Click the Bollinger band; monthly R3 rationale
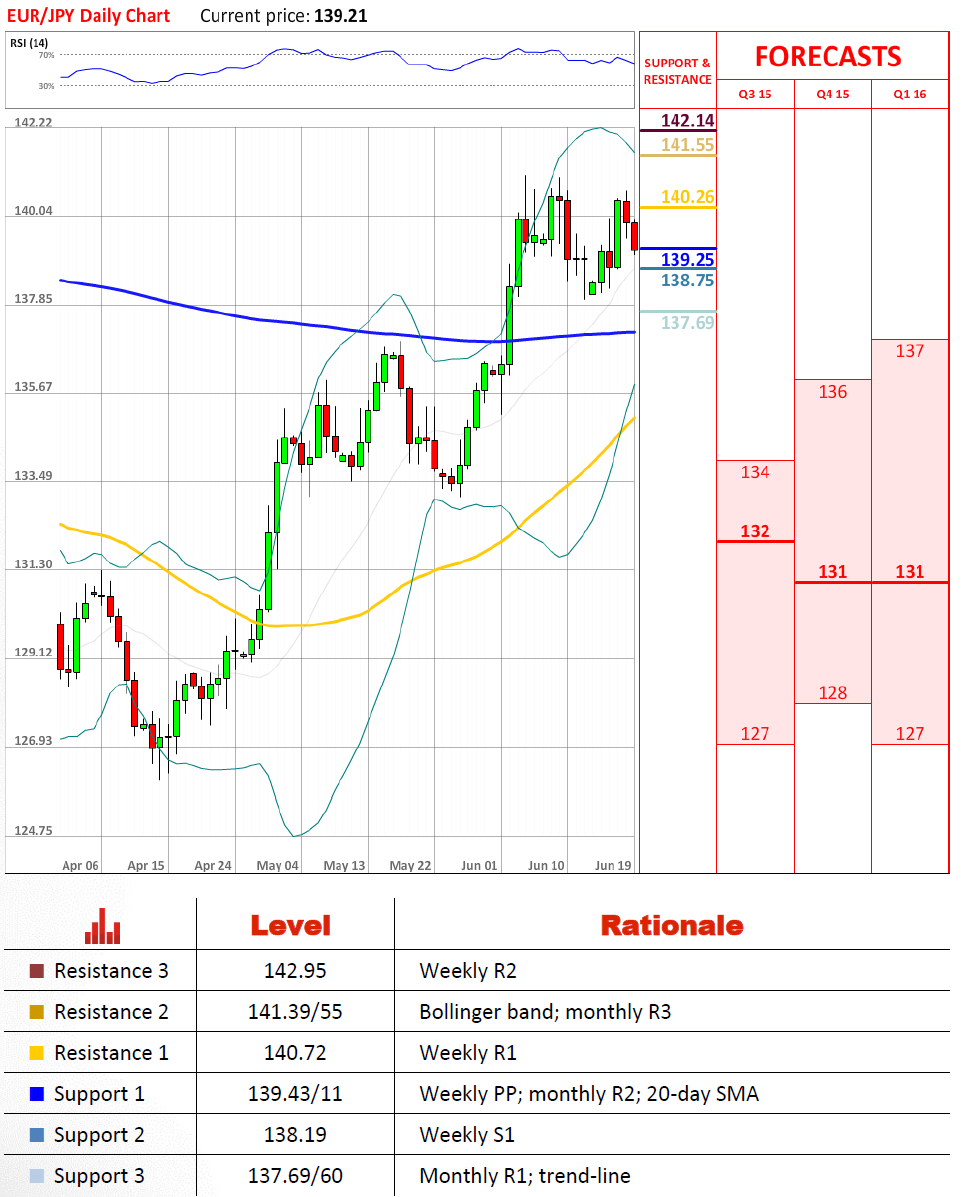963x1197 pixels. pos(545,1012)
